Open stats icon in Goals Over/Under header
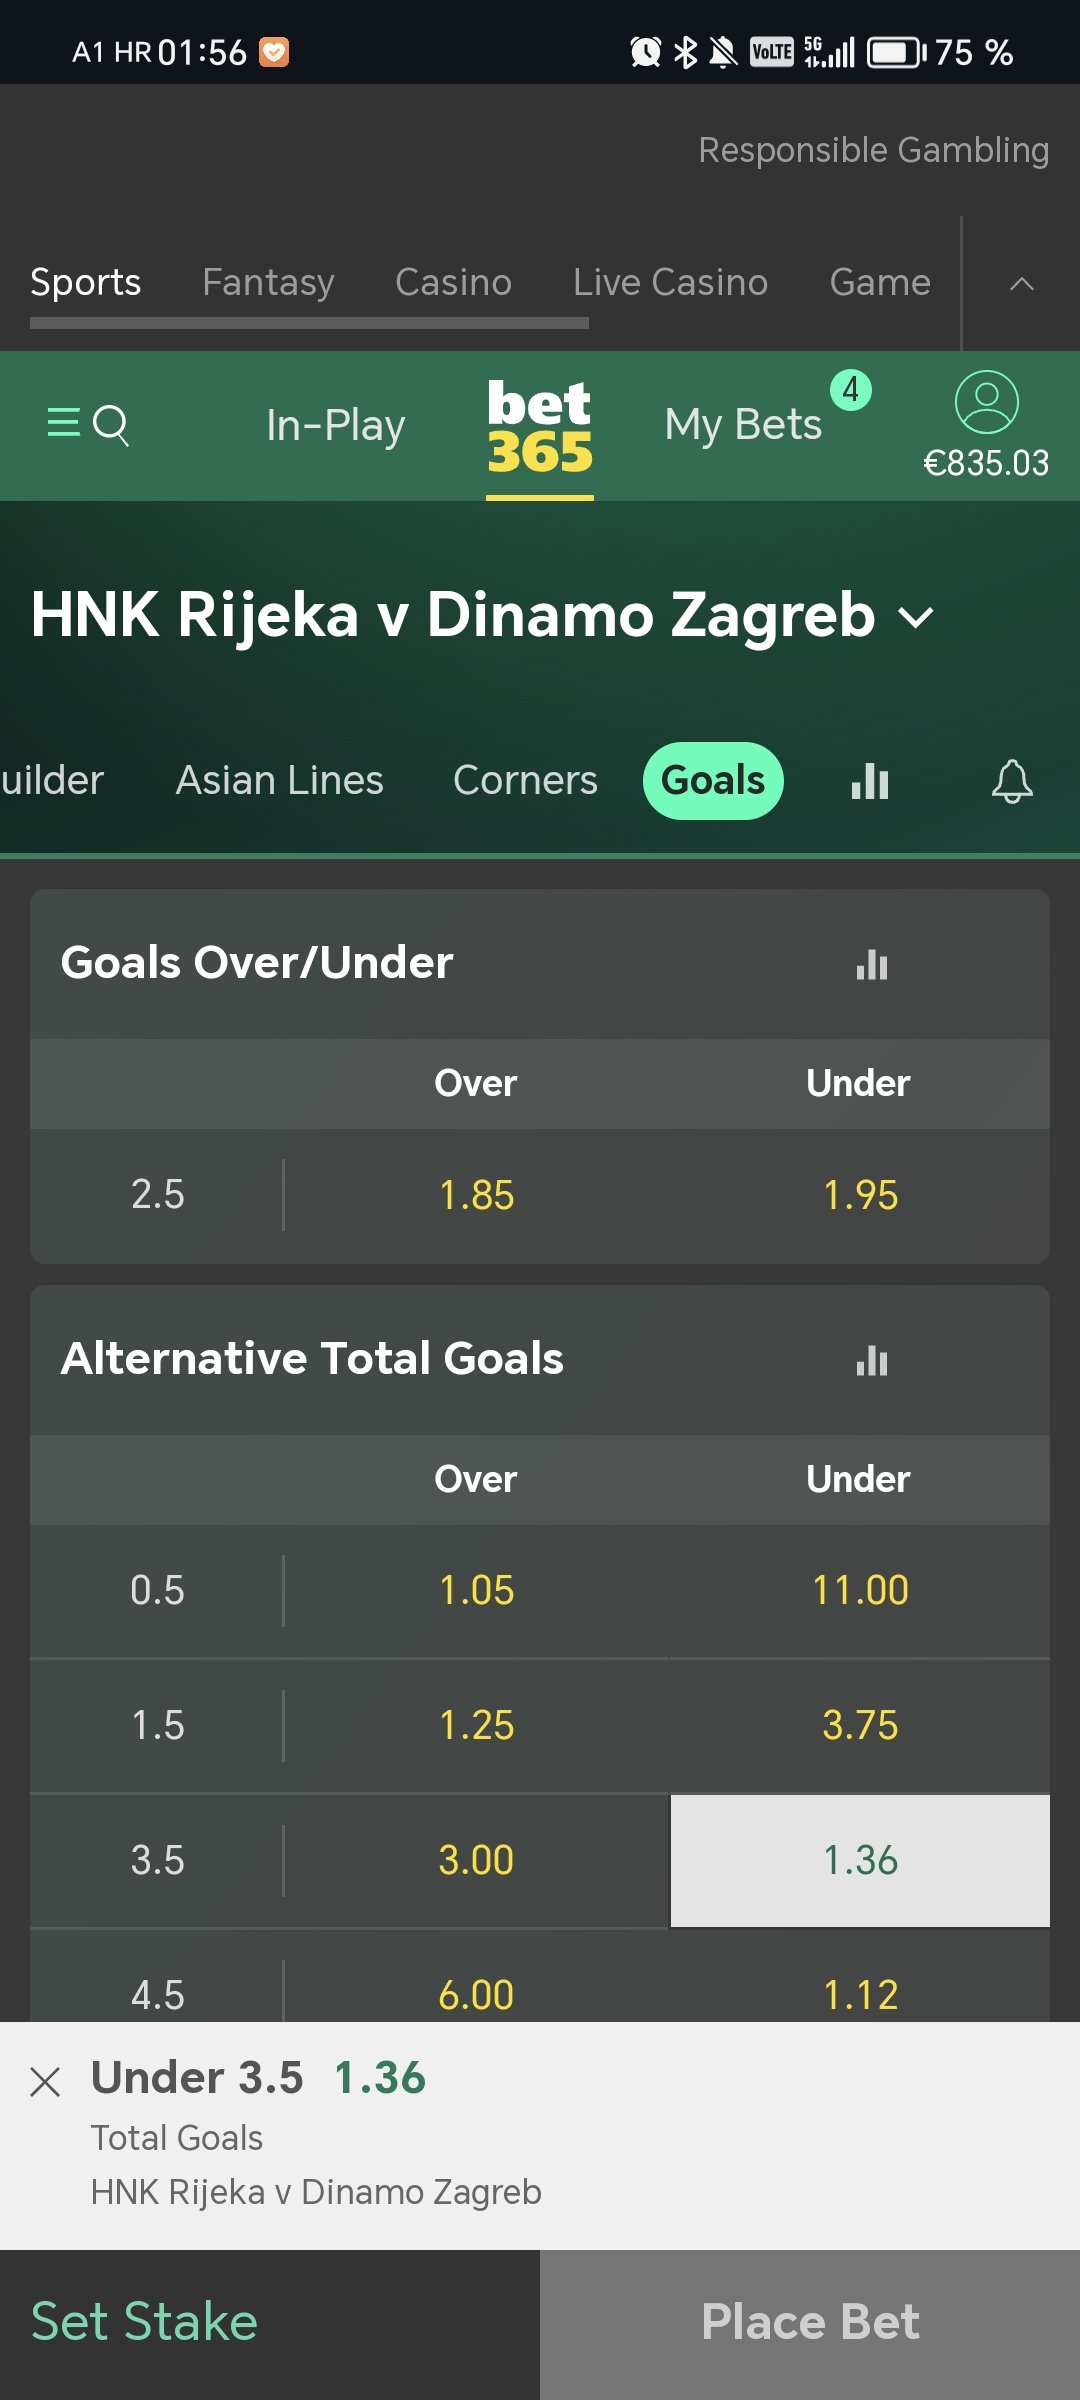 click(872, 964)
